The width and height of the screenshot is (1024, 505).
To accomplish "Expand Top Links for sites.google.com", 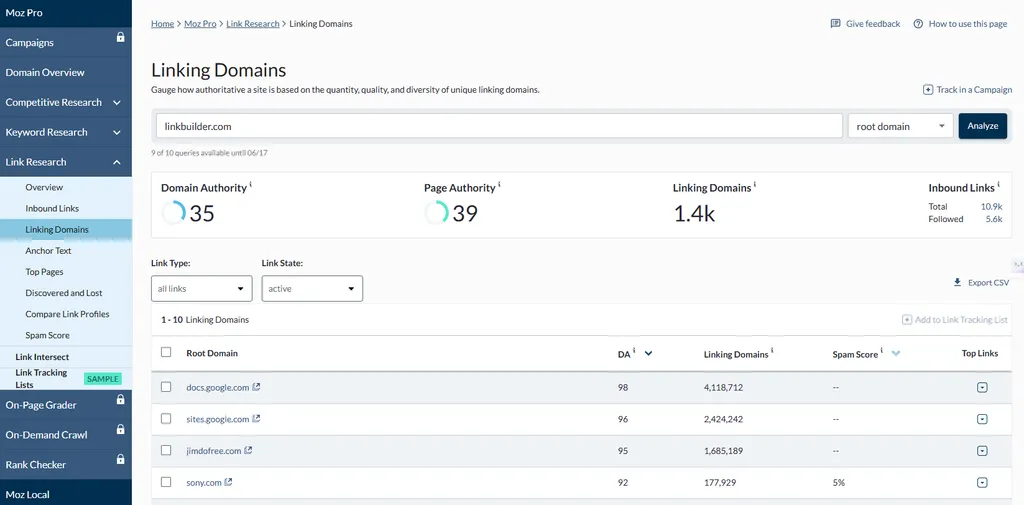I will click(982, 419).
